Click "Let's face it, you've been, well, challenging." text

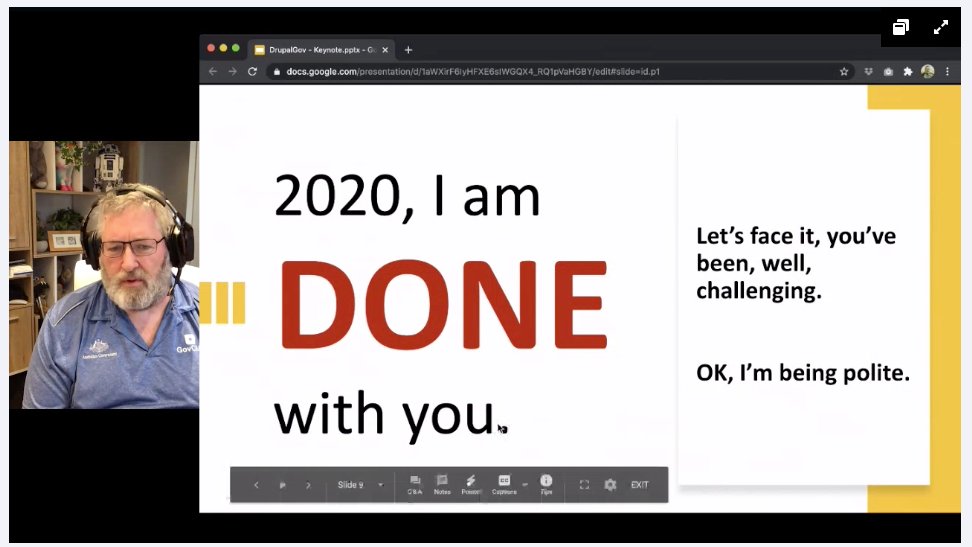click(x=796, y=263)
